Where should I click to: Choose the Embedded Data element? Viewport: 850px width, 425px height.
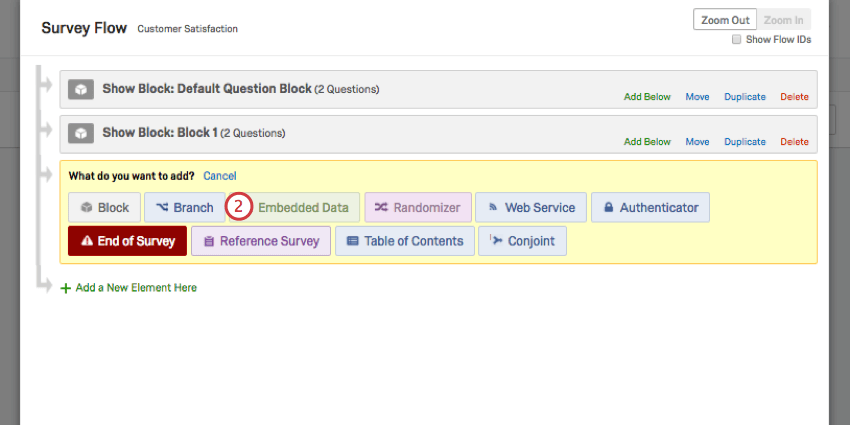[303, 208]
